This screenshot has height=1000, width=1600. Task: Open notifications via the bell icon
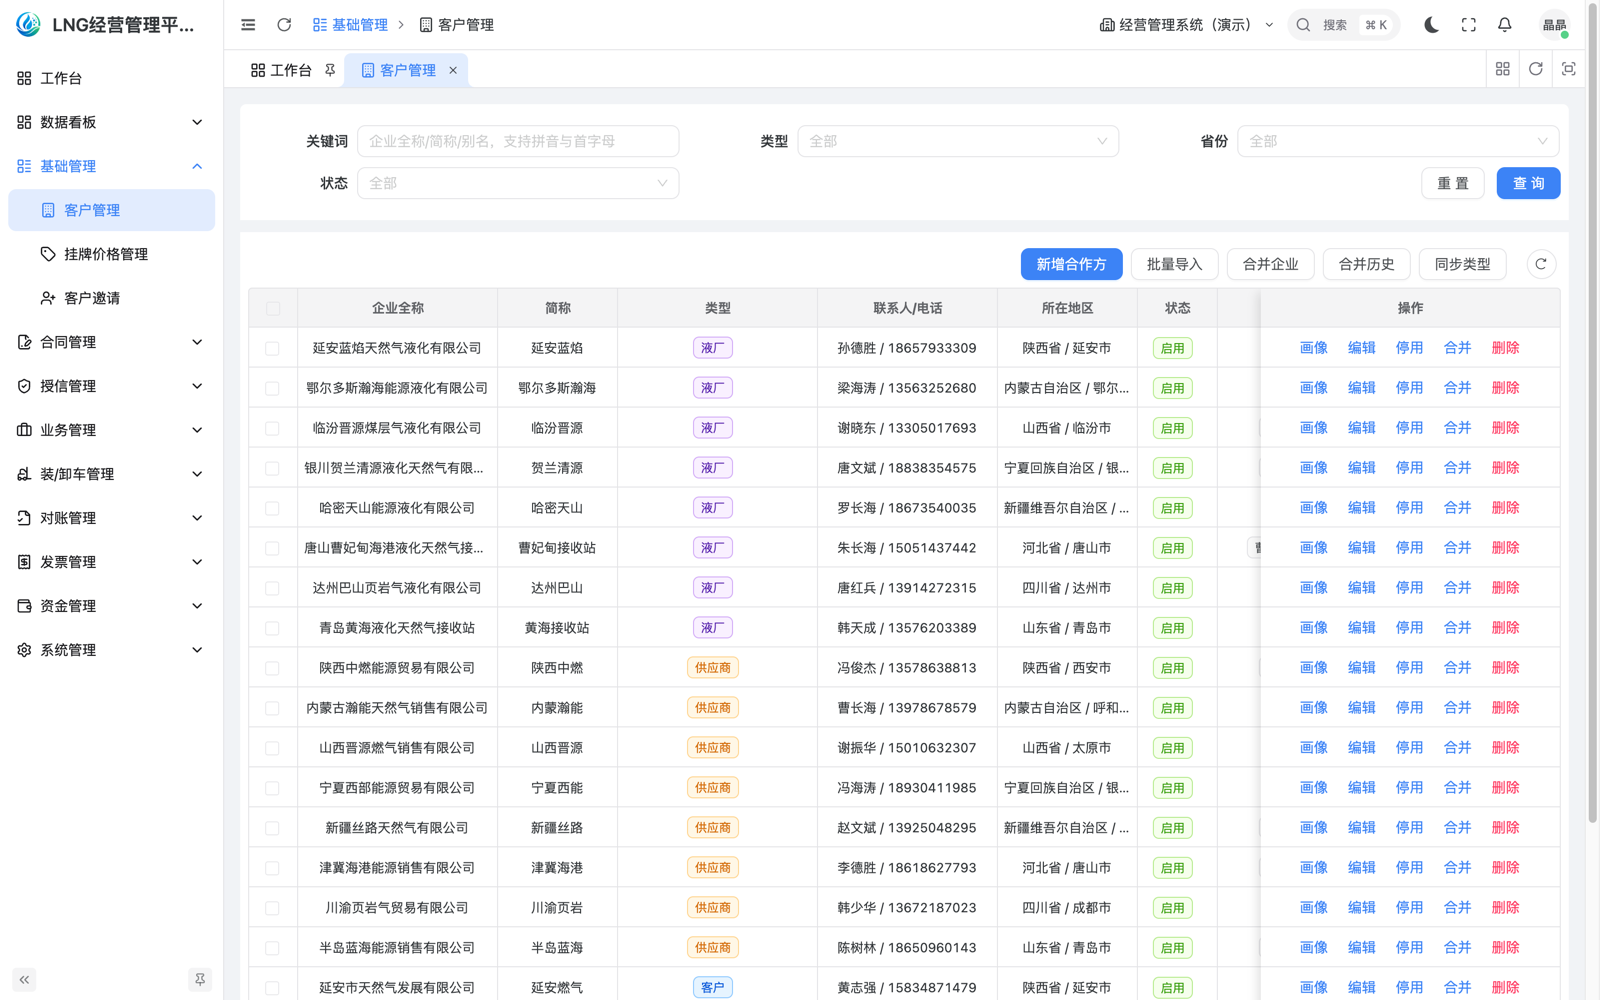pos(1504,25)
